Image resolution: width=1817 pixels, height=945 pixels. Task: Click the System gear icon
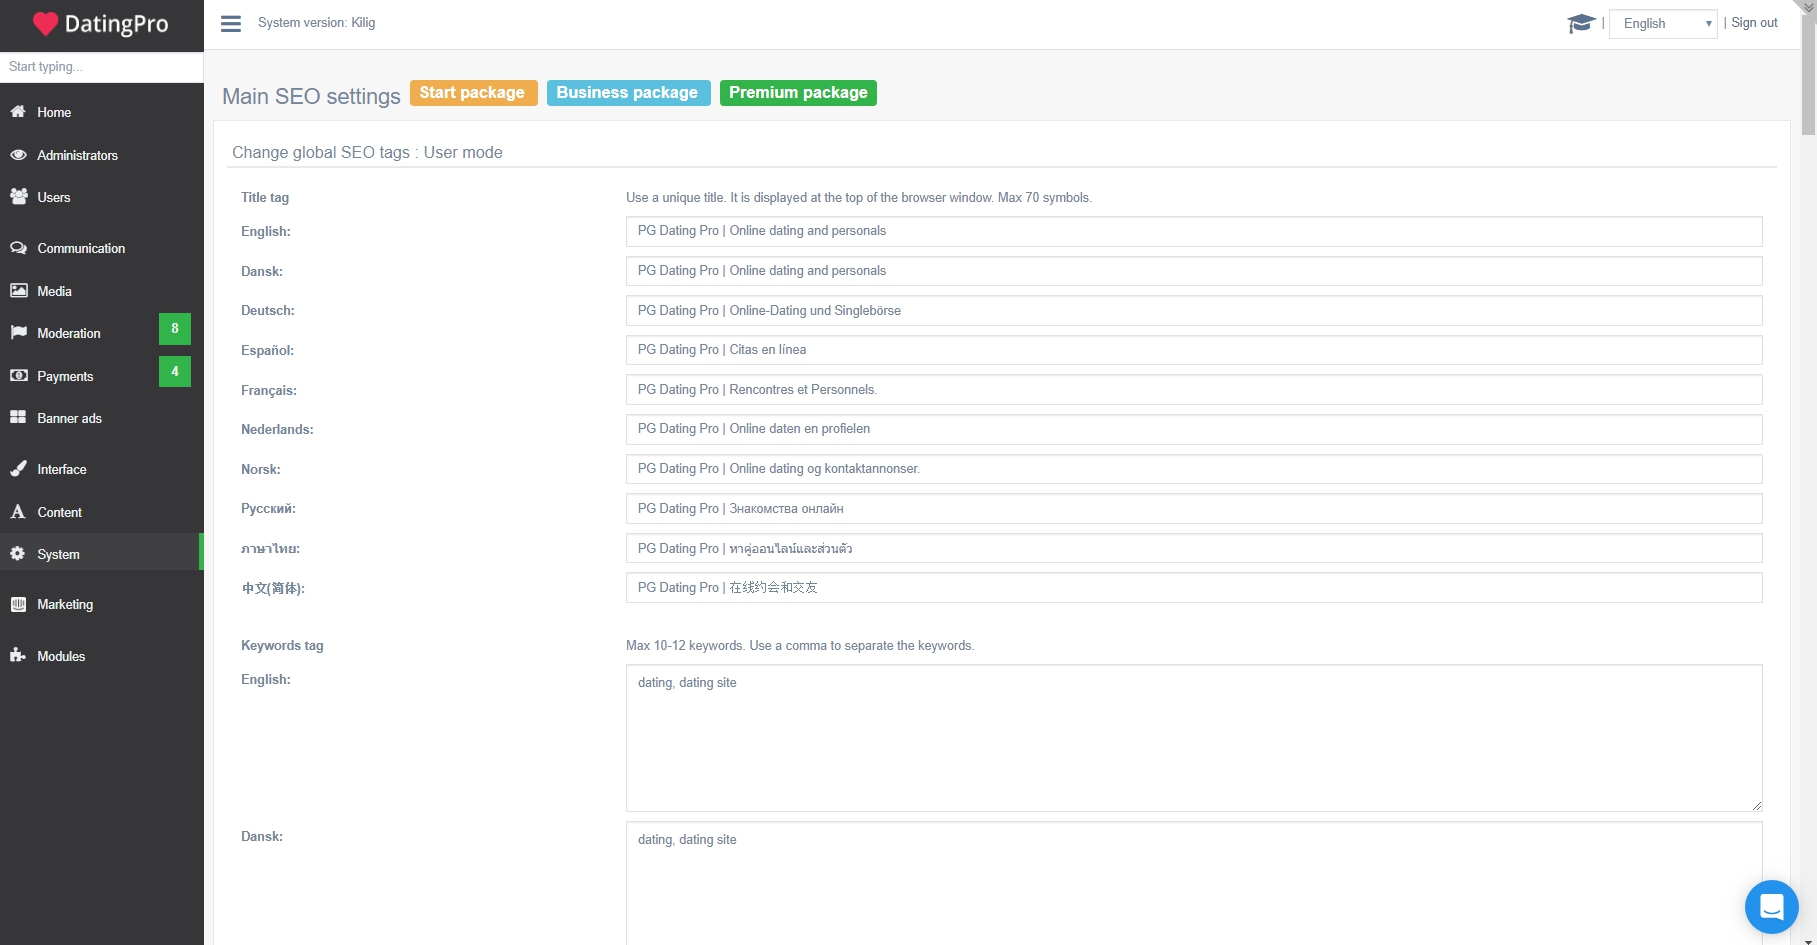click(x=18, y=554)
